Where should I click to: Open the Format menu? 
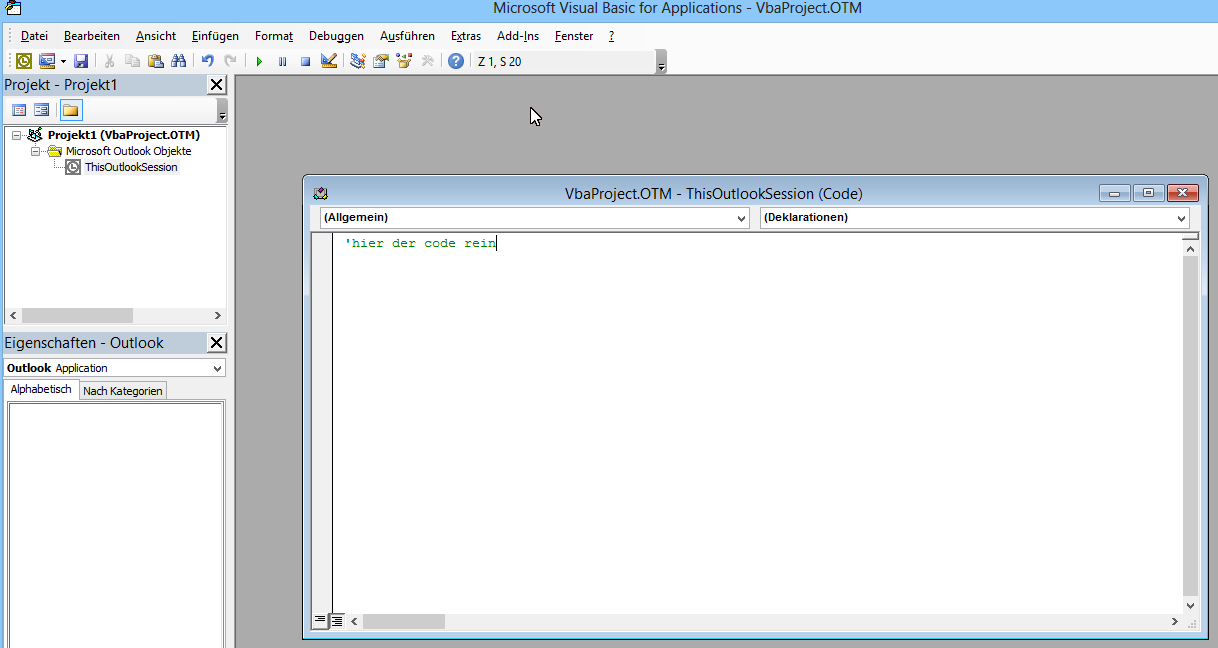point(274,36)
